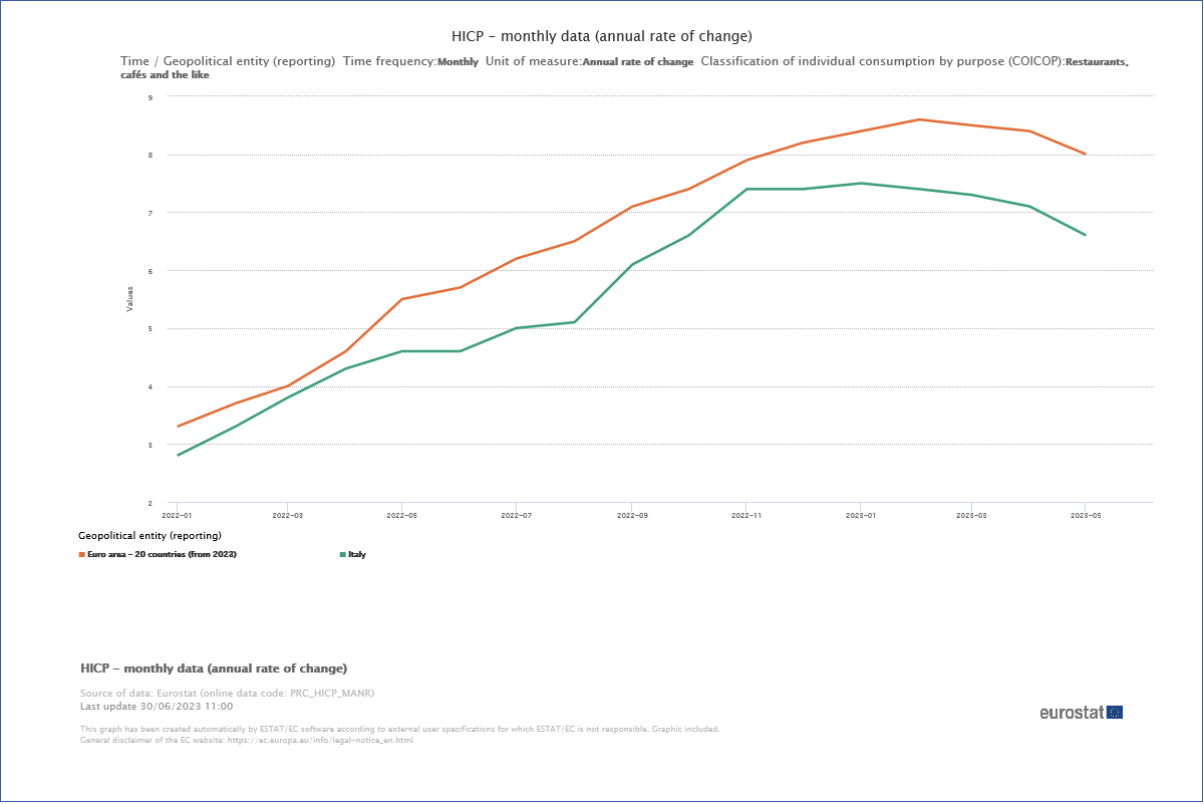The height and width of the screenshot is (804, 1204).
Task: Click the 2023-01 x-axis label
Action: pyautogui.click(x=859, y=516)
